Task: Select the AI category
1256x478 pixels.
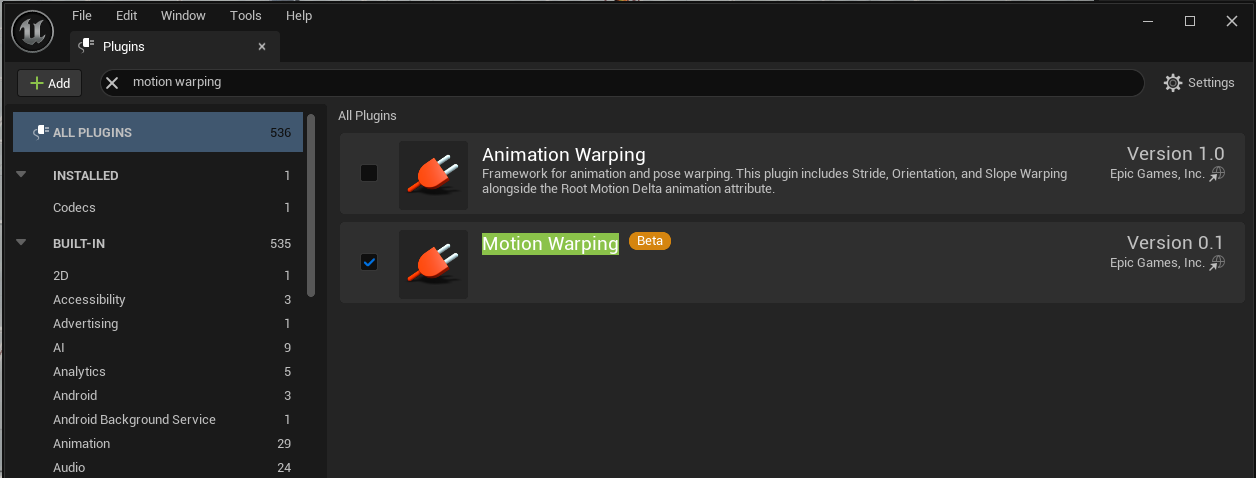Action: (158, 347)
